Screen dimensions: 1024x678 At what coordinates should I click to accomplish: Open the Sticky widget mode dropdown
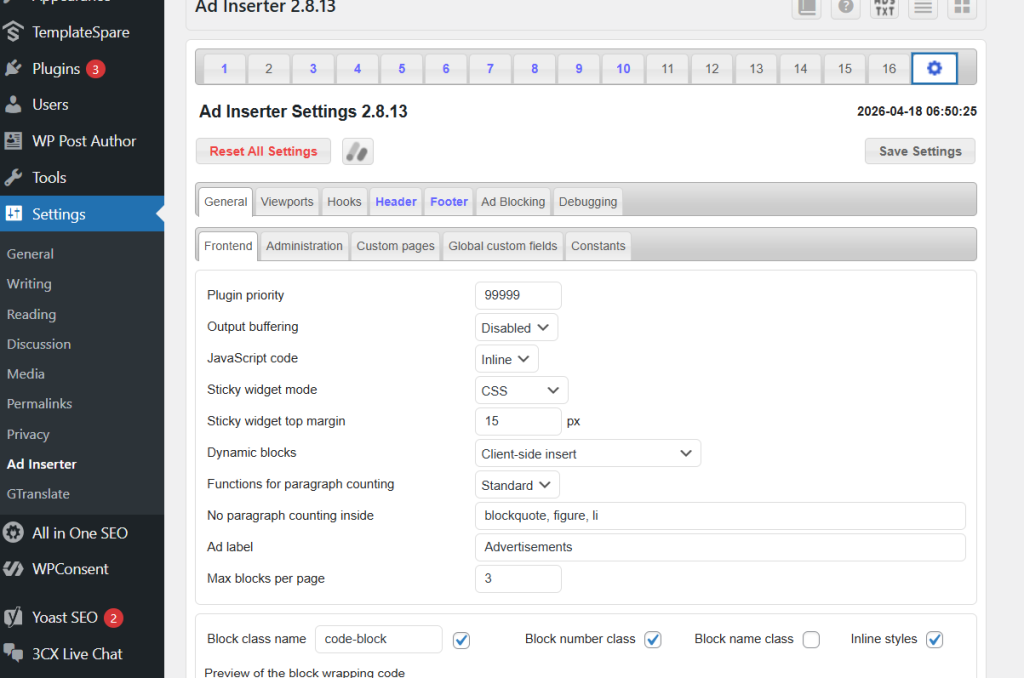(521, 391)
